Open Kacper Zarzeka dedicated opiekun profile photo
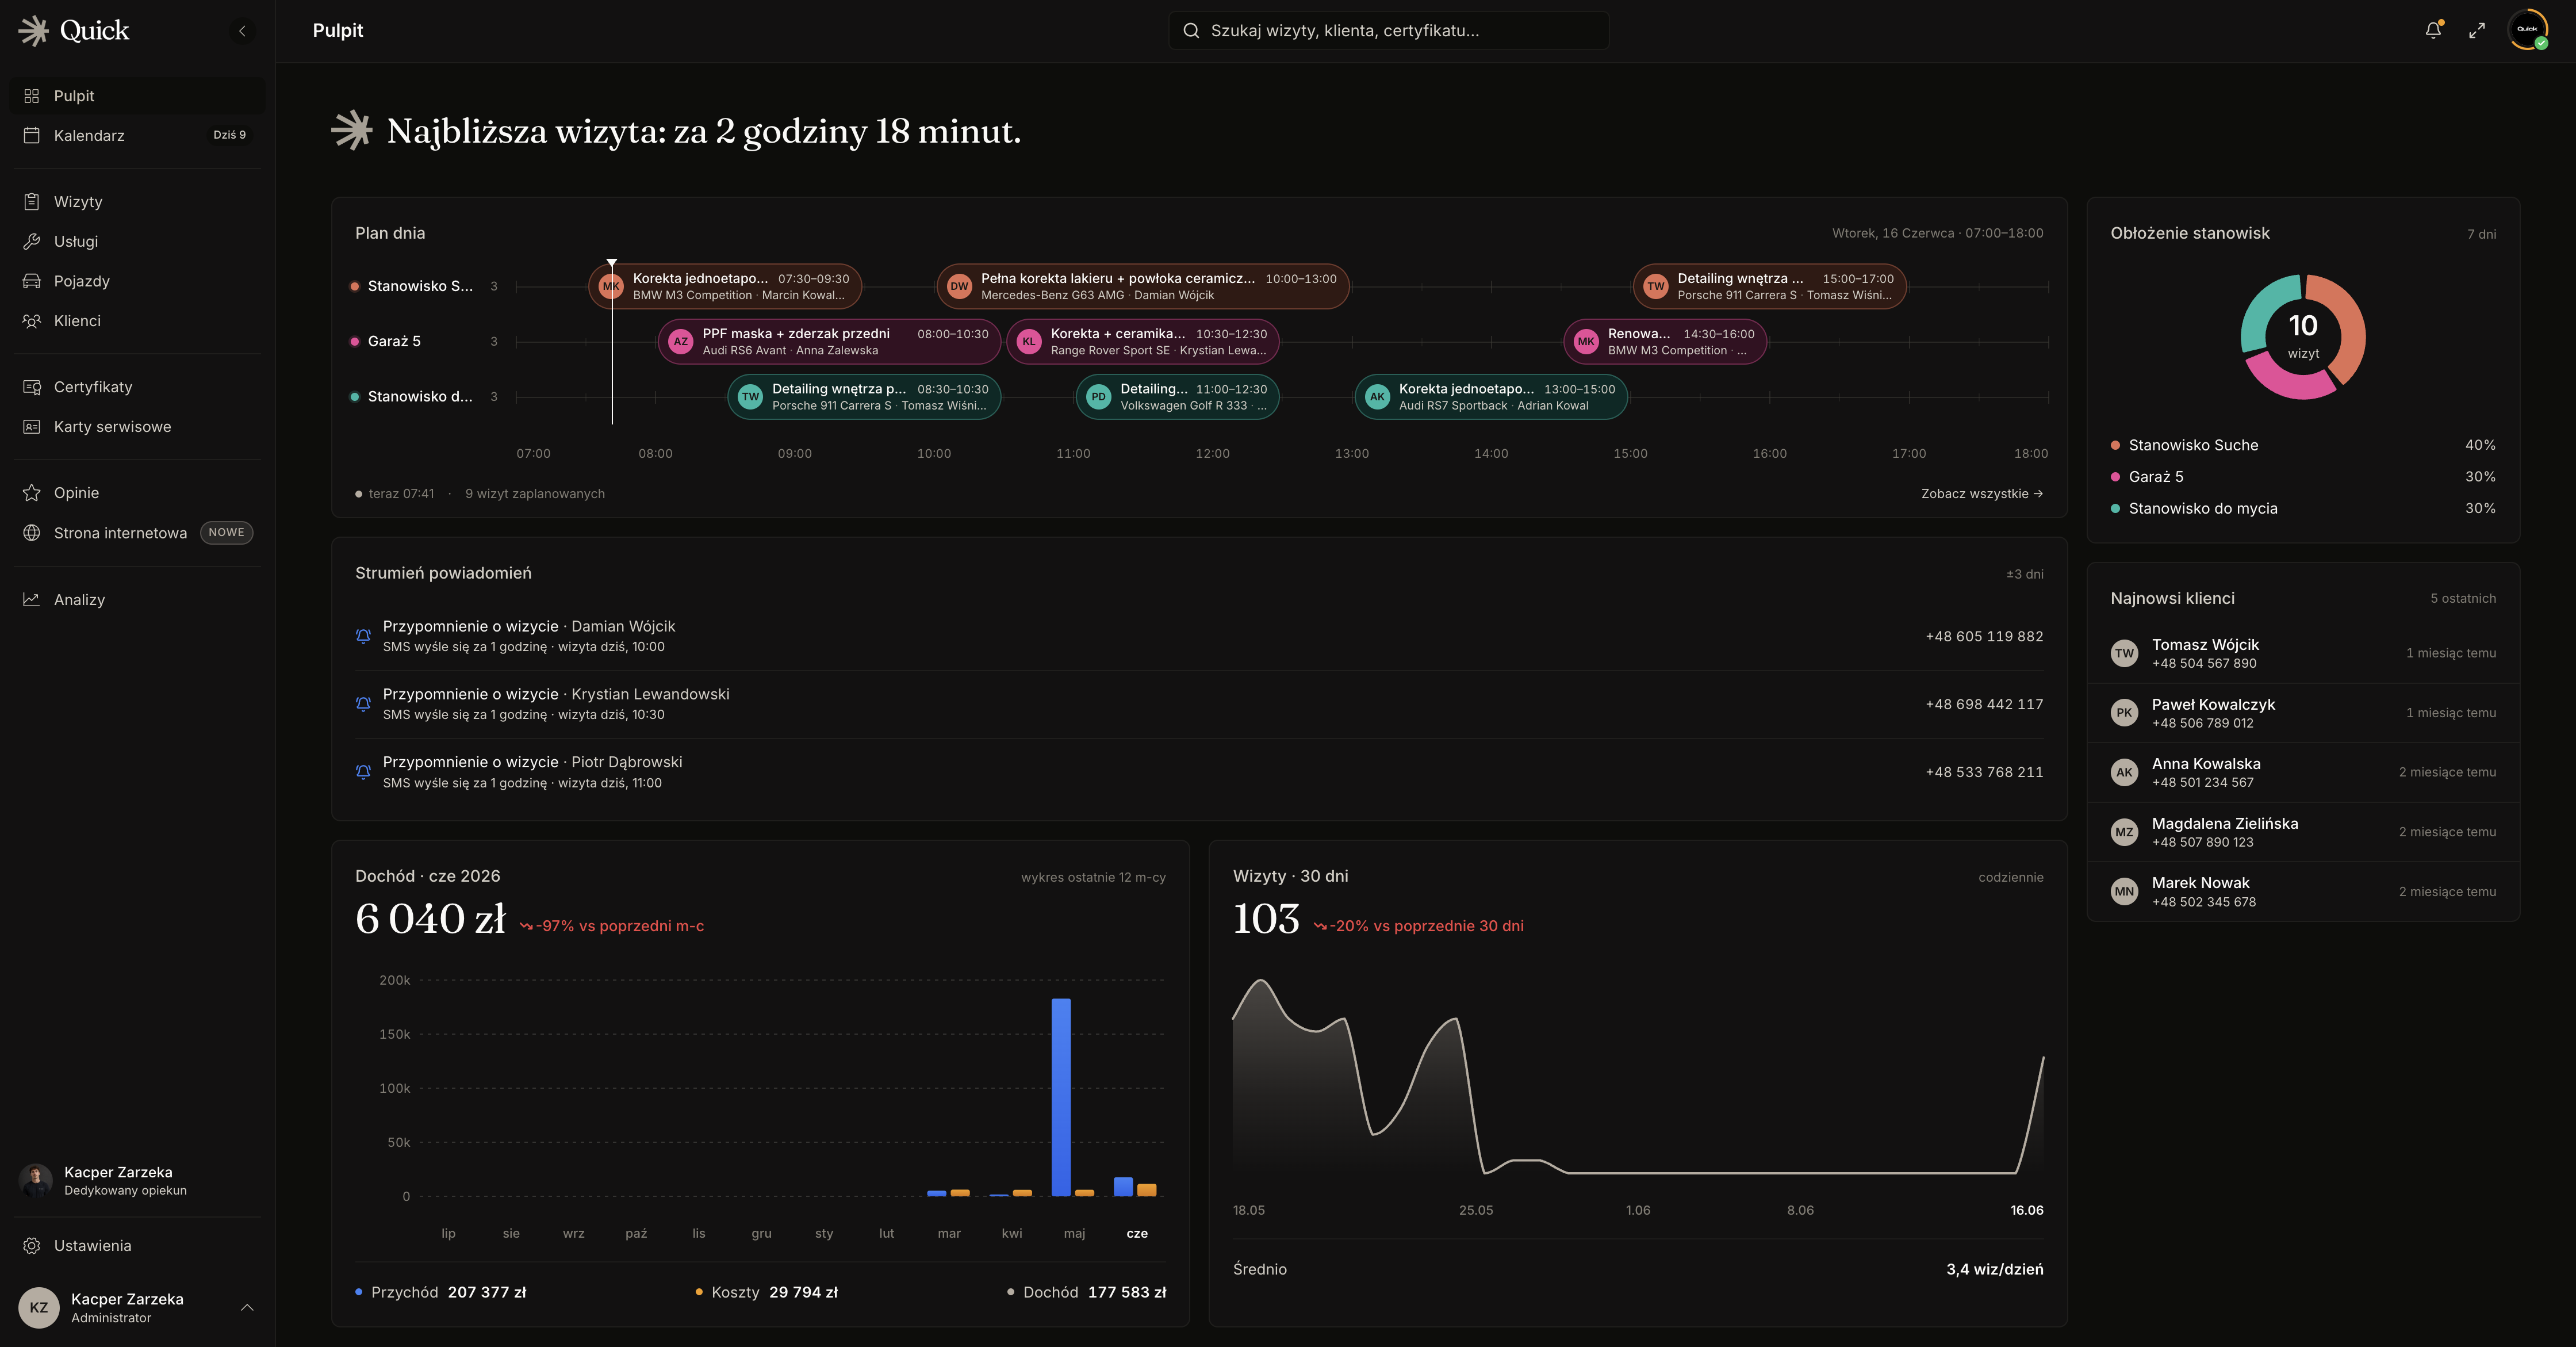 (x=36, y=1180)
